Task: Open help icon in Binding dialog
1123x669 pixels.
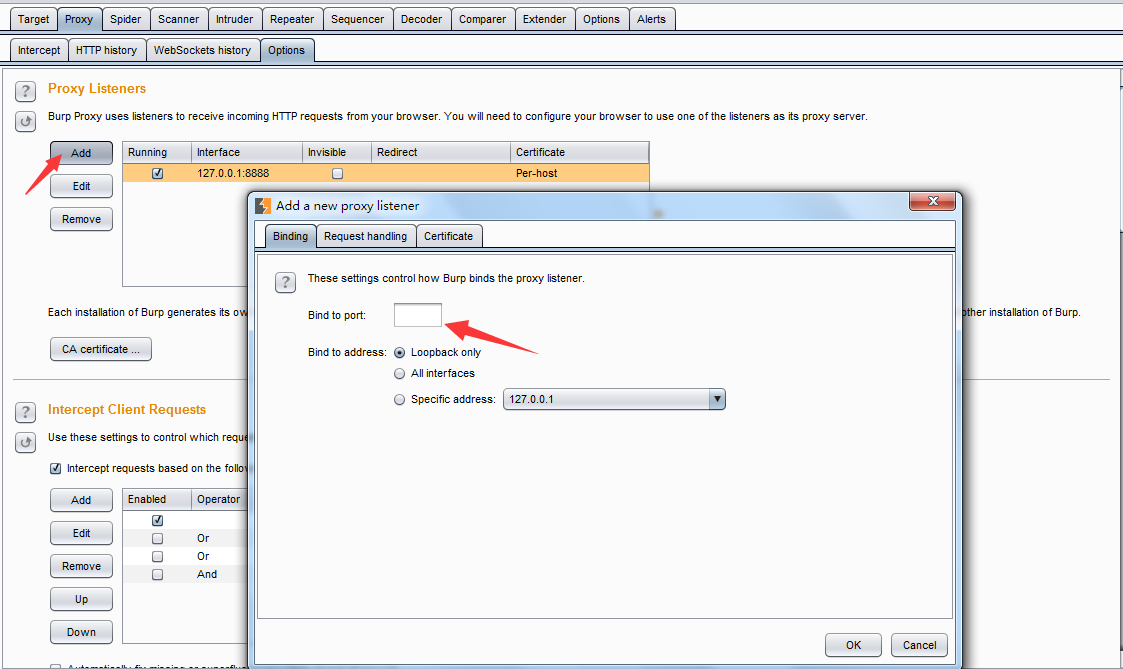Action: 285,282
